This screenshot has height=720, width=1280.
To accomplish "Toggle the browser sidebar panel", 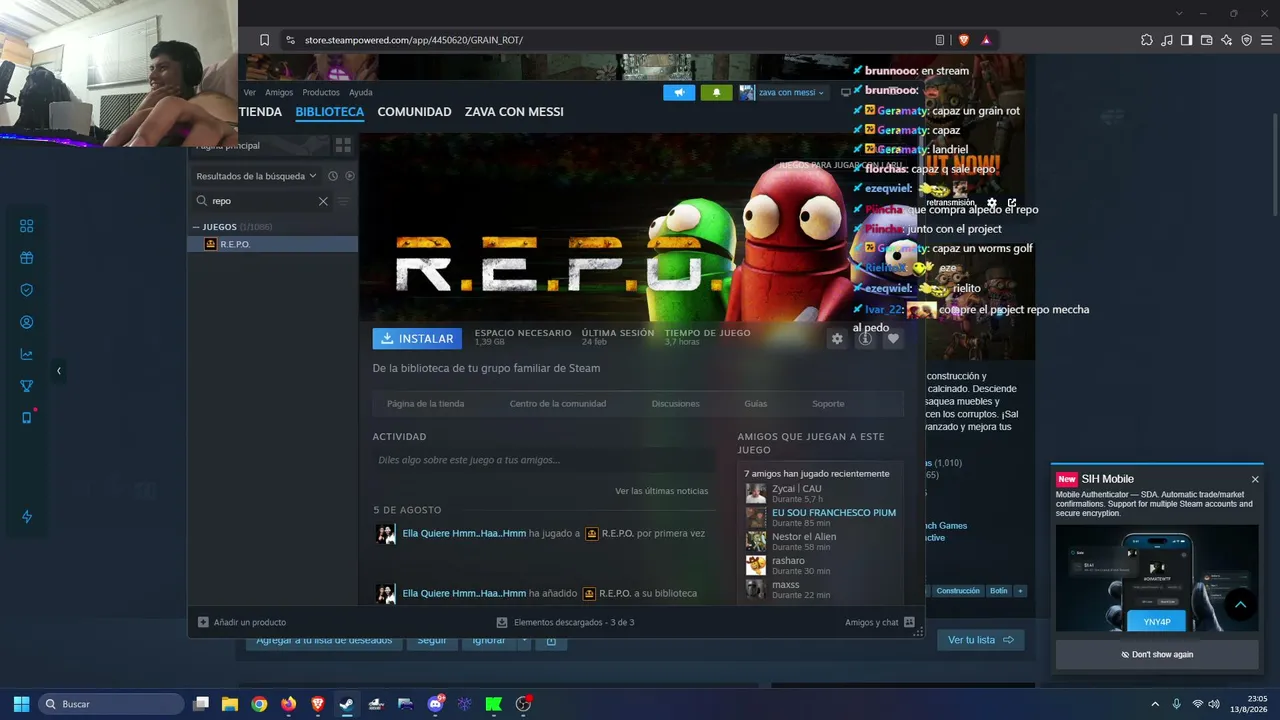I will coord(1187,40).
